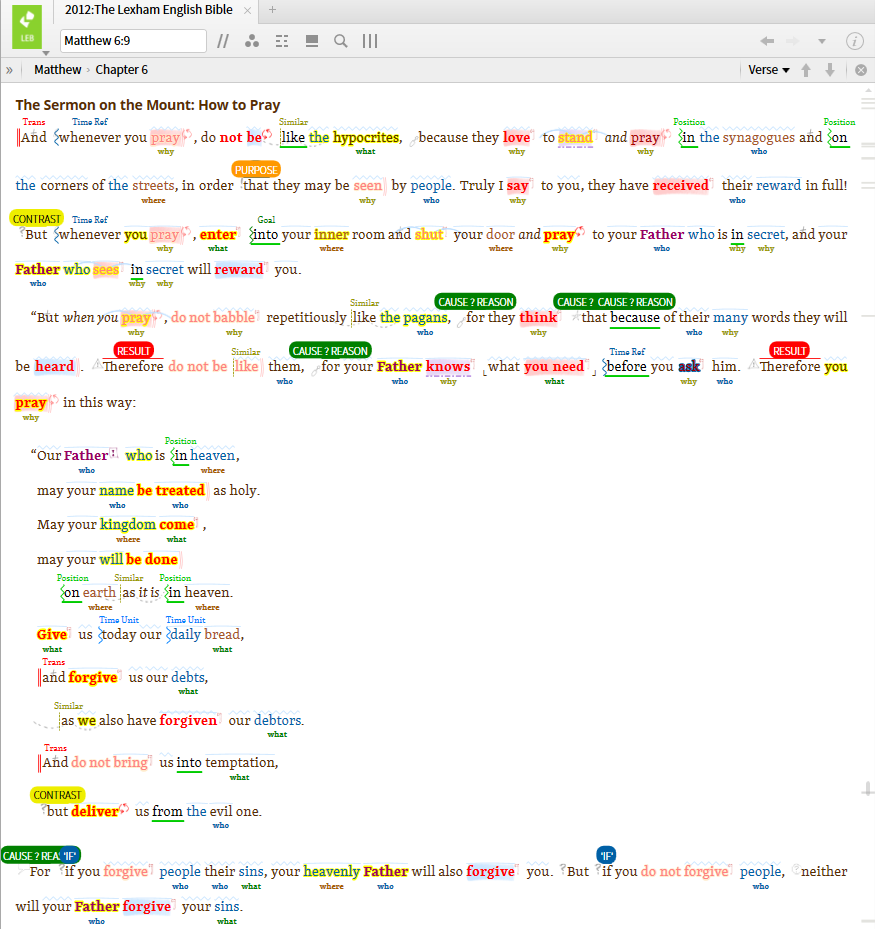Image resolution: width=875 pixels, height=929 pixels.
Task: Open the visual filters three-dots icon
Action: click(x=252, y=41)
